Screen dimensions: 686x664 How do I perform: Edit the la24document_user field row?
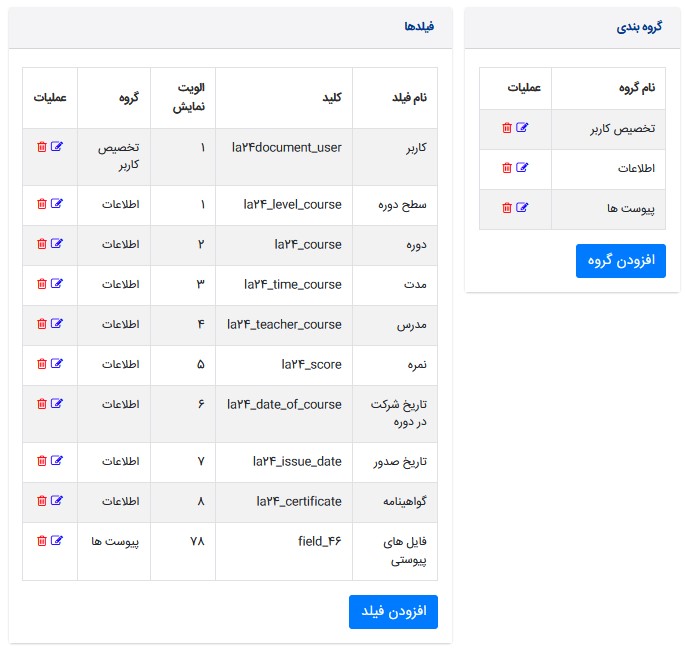pyautogui.click(x=57, y=147)
